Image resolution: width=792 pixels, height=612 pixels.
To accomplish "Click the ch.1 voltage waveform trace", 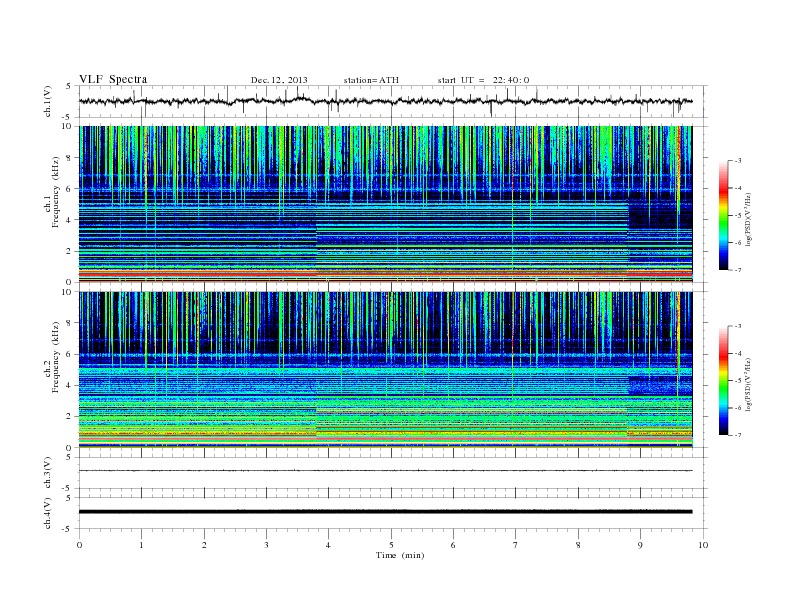I will click(x=385, y=101).
